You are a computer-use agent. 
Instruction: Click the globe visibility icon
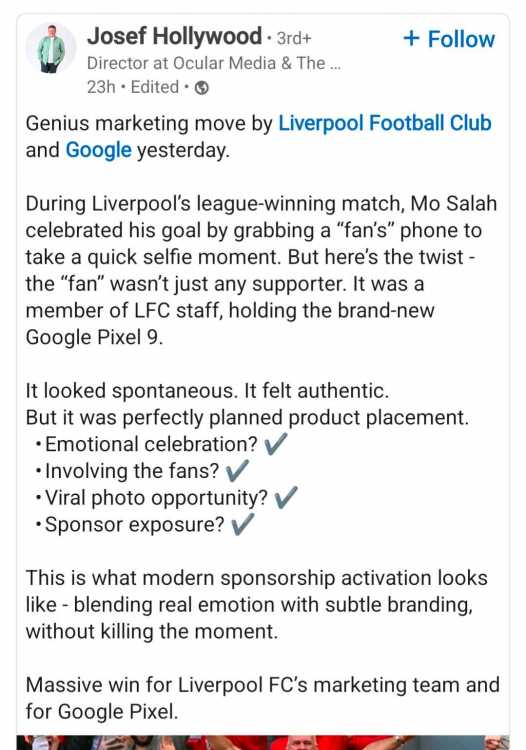(202, 88)
